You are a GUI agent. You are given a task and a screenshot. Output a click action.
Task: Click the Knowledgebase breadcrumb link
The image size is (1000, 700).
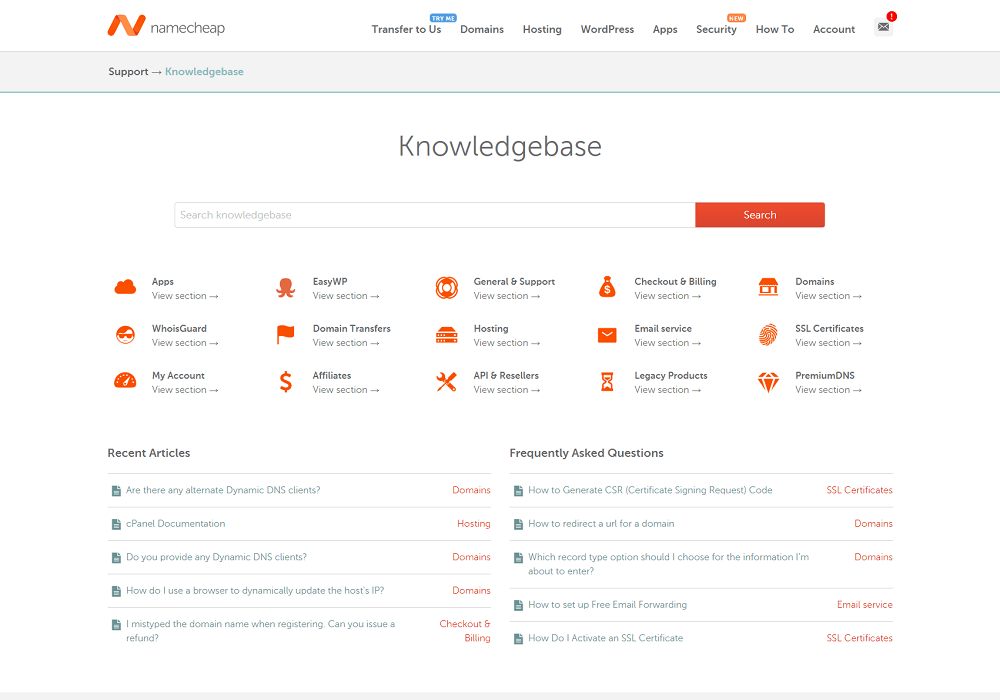[204, 71]
